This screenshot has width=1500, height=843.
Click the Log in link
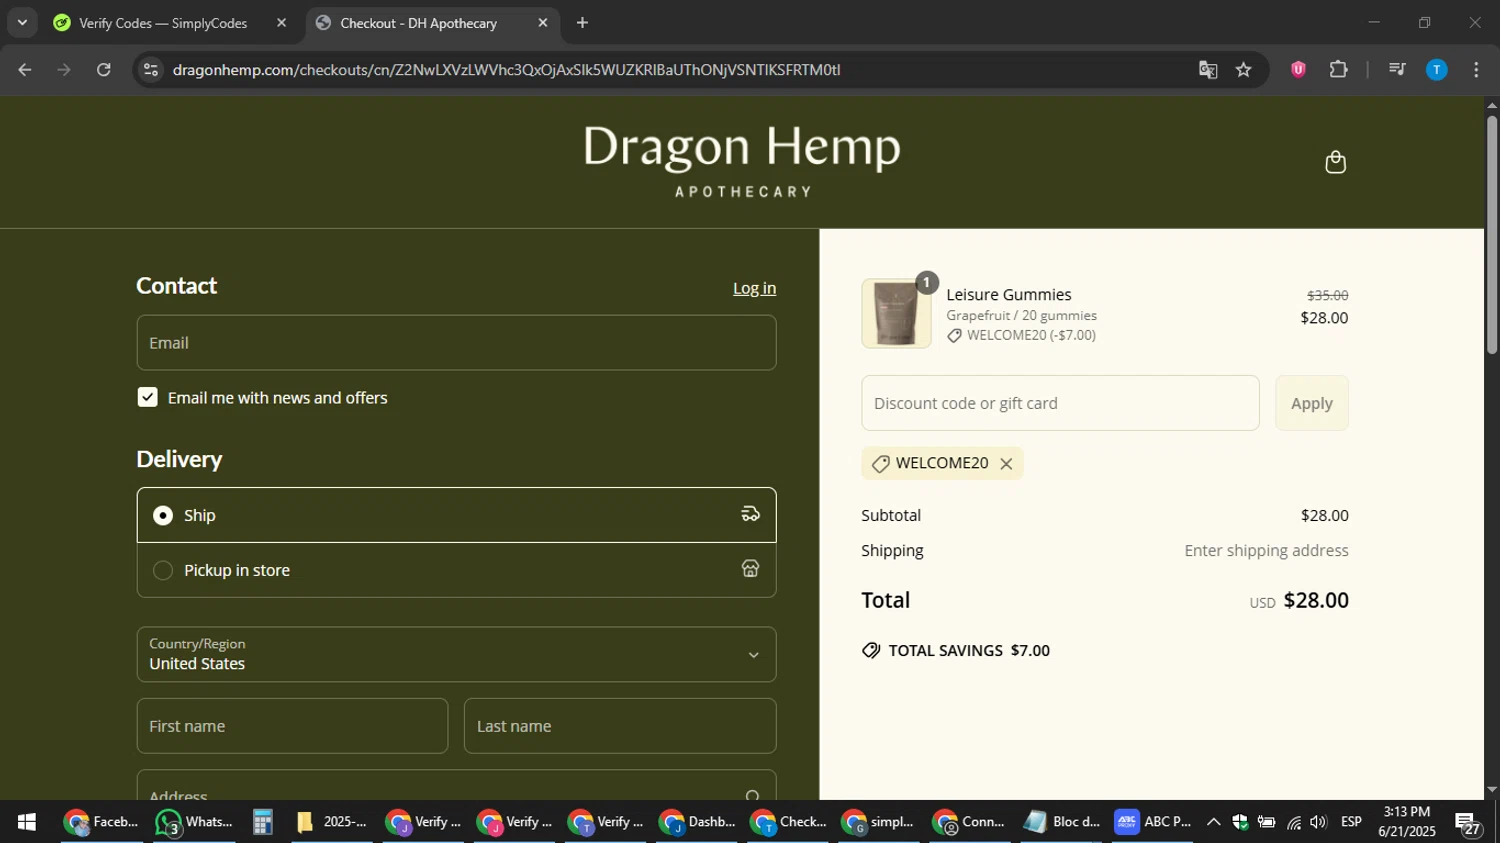click(754, 288)
